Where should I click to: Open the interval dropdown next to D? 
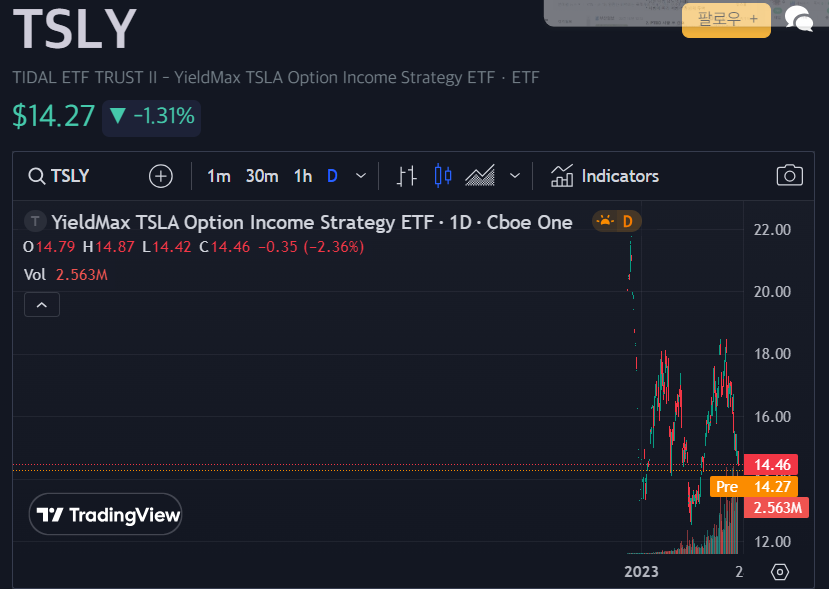click(x=361, y=175)
